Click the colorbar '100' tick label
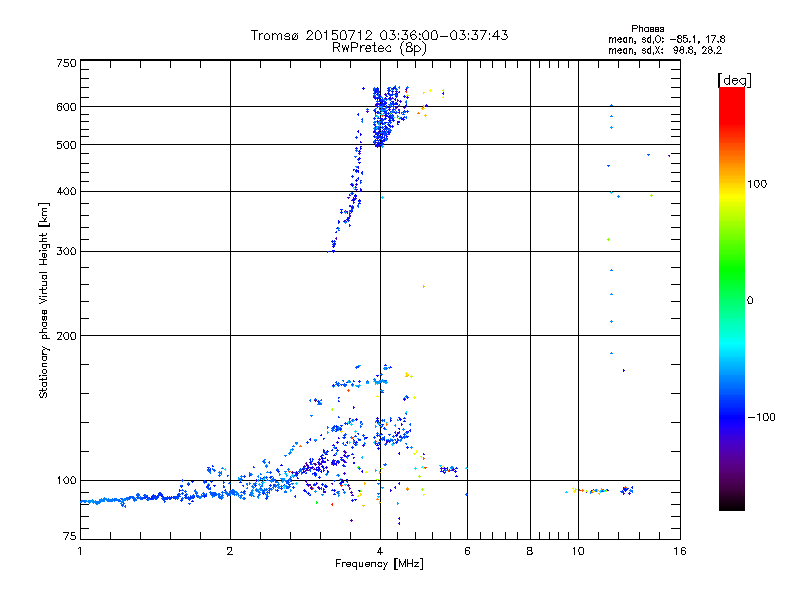The height and width of the screenshot is (600, 800). point(757,184)
